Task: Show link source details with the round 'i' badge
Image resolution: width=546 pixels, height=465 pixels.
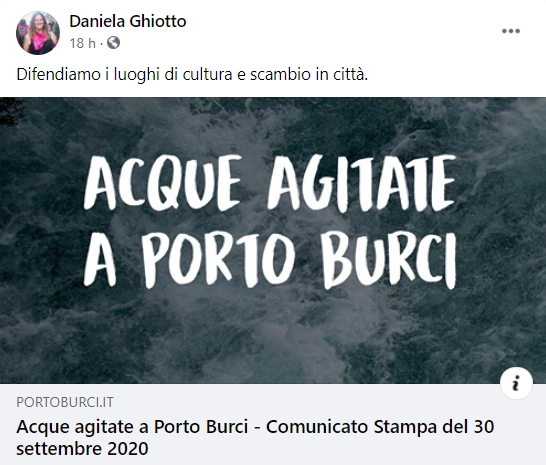Action: pyautogui.click(x=516, y=383)
